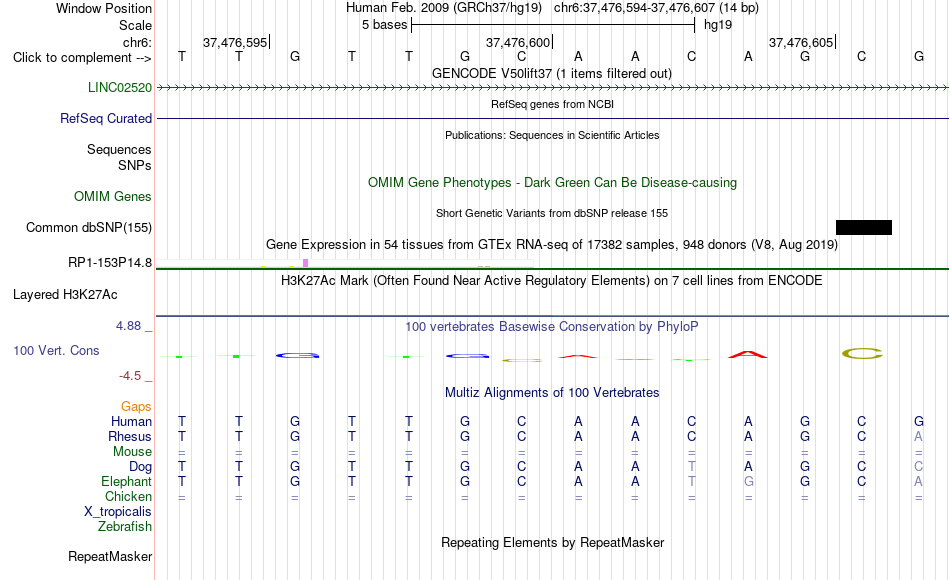Click the 4.88 upper conservation value
The height and width of the screenshot is (580, 950).
tap(128, 326)
